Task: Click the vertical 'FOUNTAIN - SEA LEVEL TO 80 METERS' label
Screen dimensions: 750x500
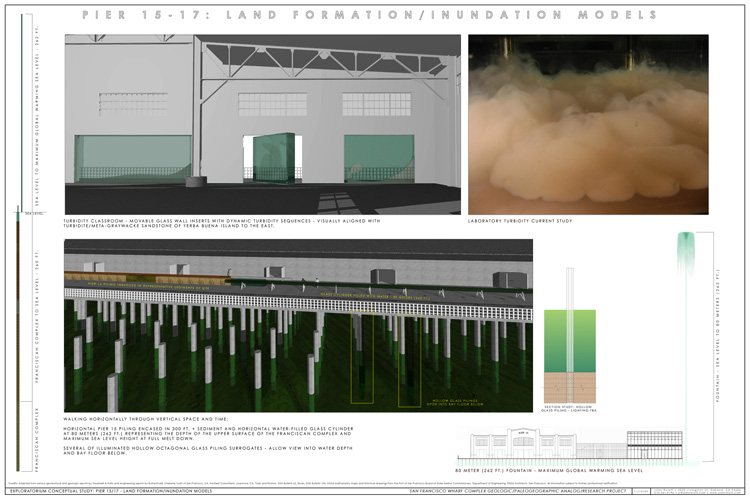Action: click(x=717, y=335)
